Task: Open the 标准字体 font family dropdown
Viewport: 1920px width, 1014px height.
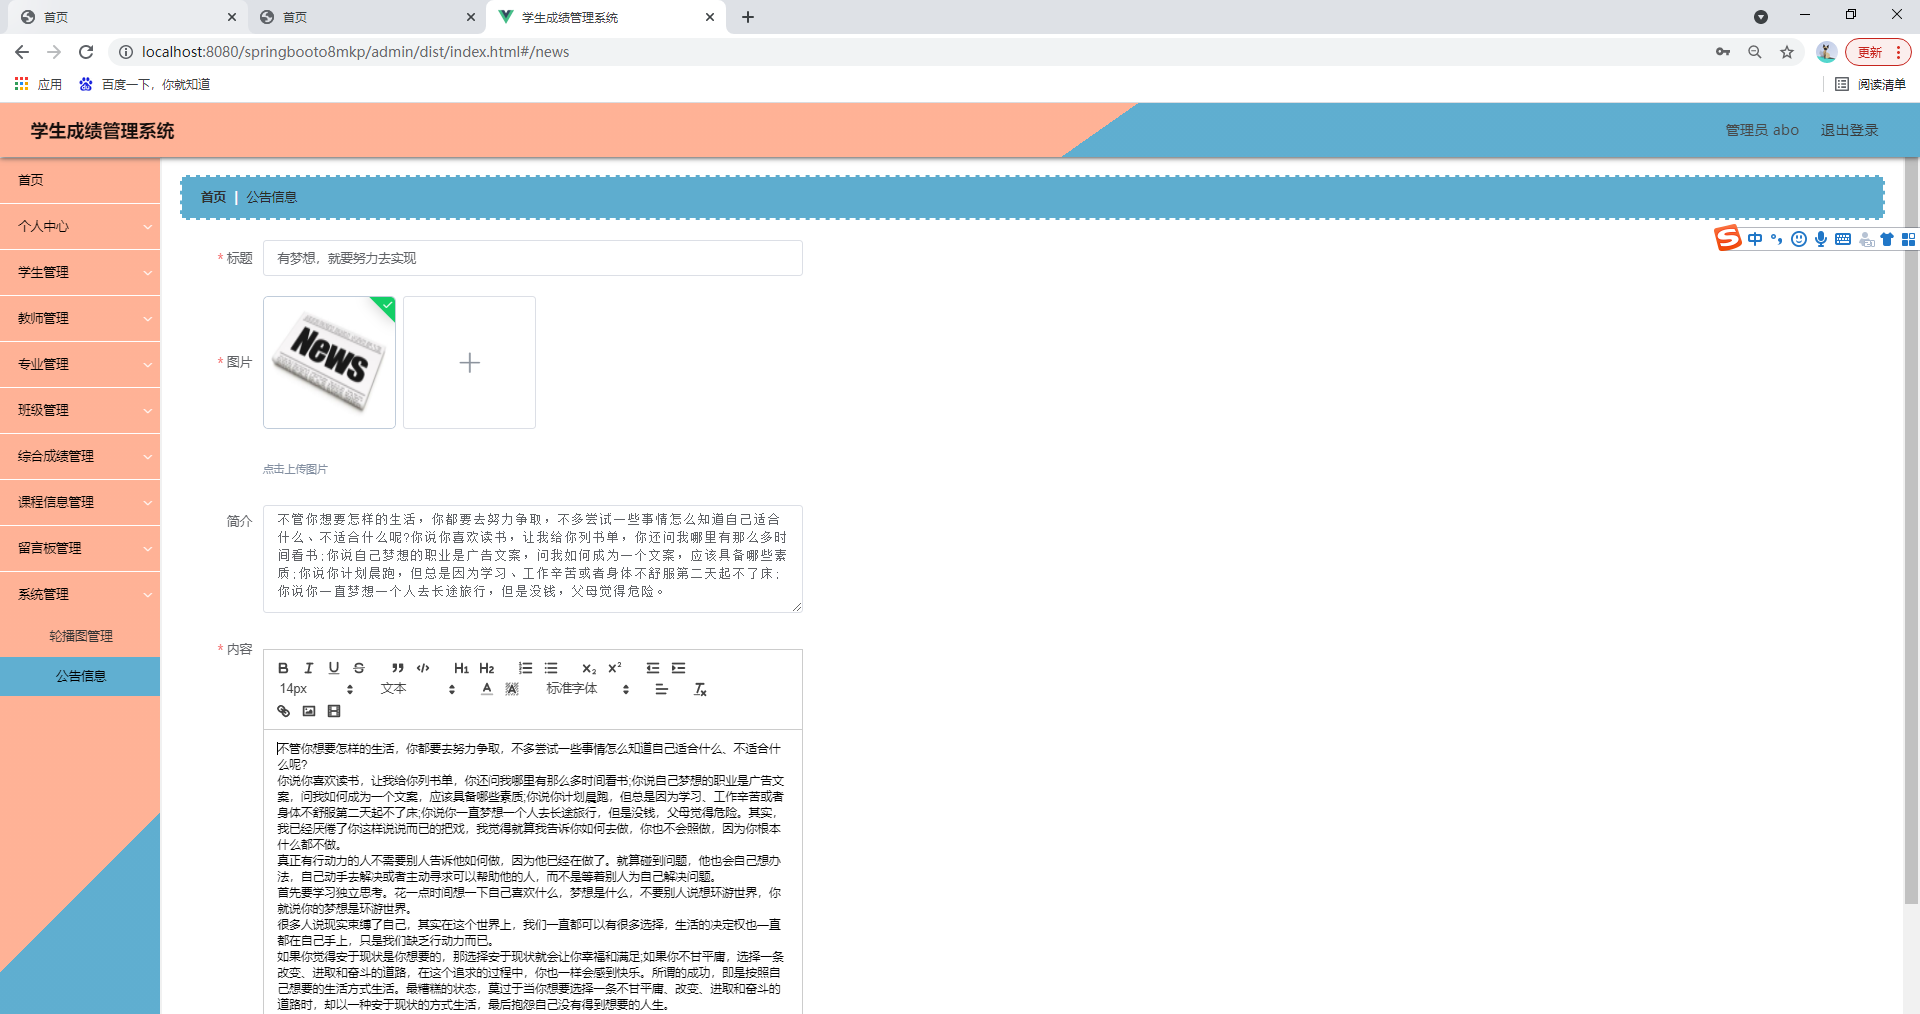Action: click(x=588, y=689)
